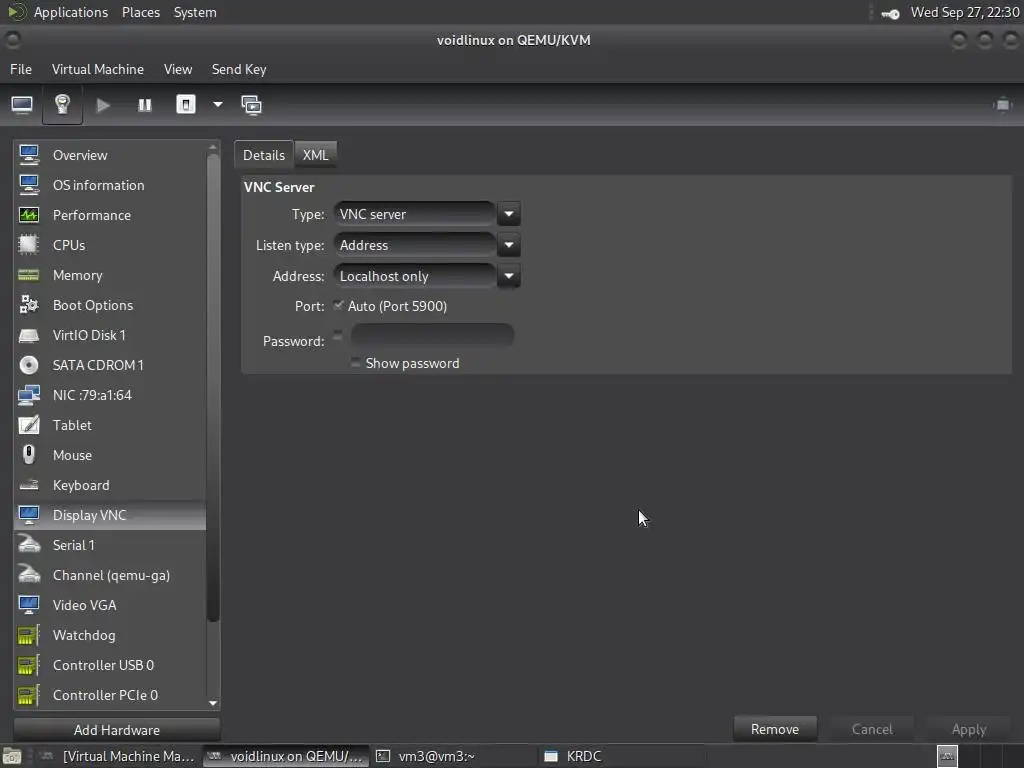The image size is (1024, 768).
Task: Open the Virtual Machine menu
Action: 98,69
